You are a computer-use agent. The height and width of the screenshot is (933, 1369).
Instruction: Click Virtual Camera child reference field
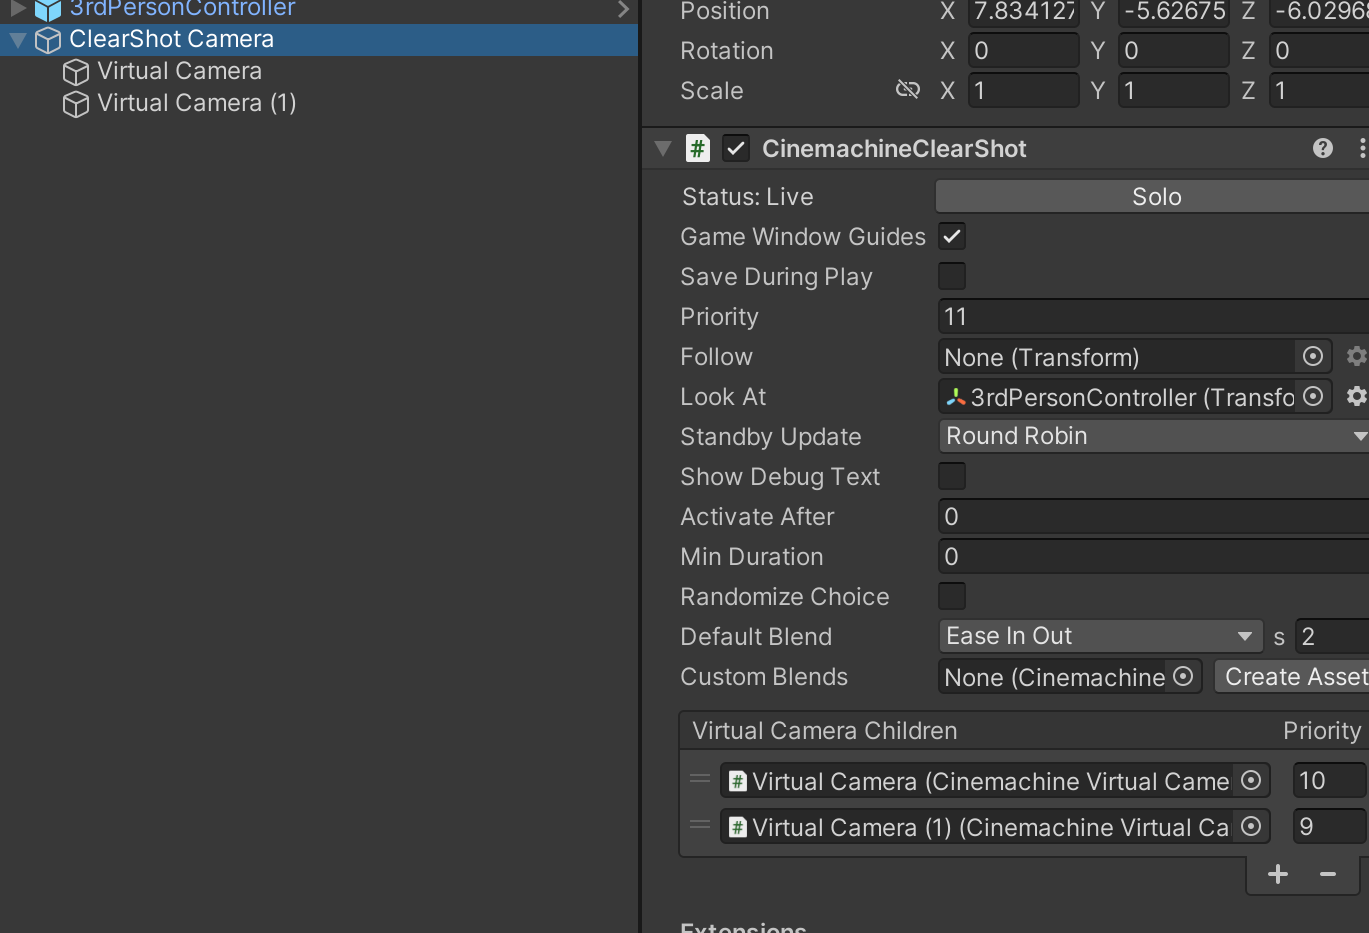point(977,781)
